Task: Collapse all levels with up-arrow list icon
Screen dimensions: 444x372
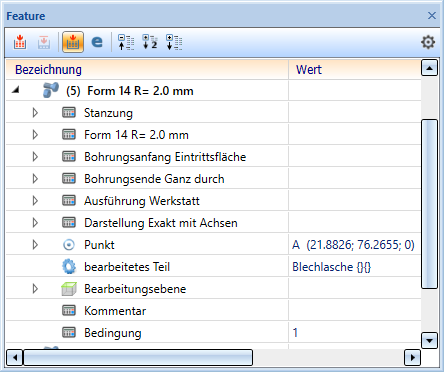Action: click(x=126, y=42)
